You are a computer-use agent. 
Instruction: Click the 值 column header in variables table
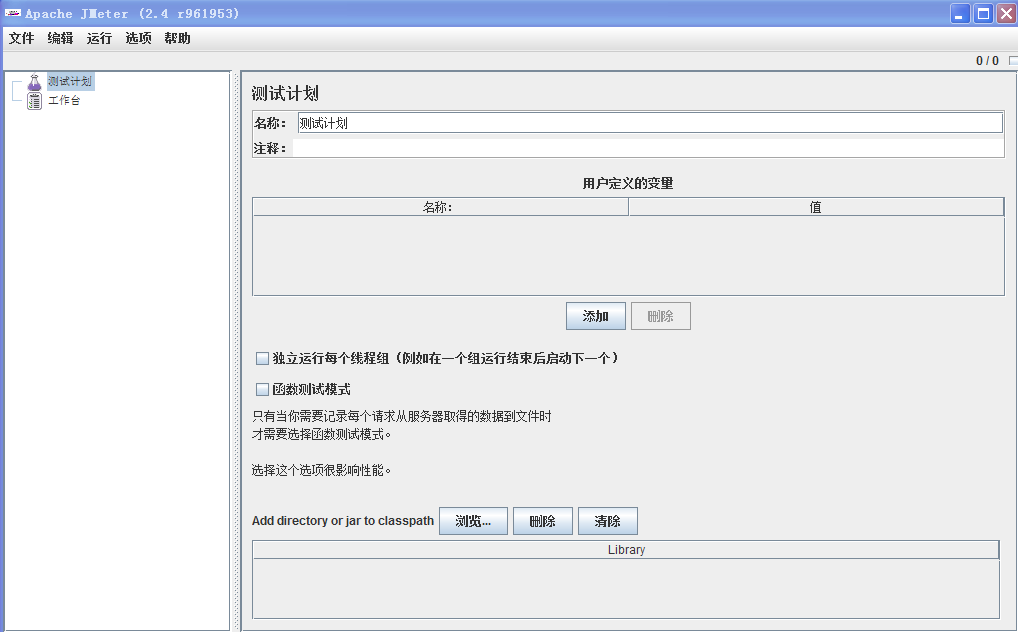pyautogui.click(x=816, y=207)
